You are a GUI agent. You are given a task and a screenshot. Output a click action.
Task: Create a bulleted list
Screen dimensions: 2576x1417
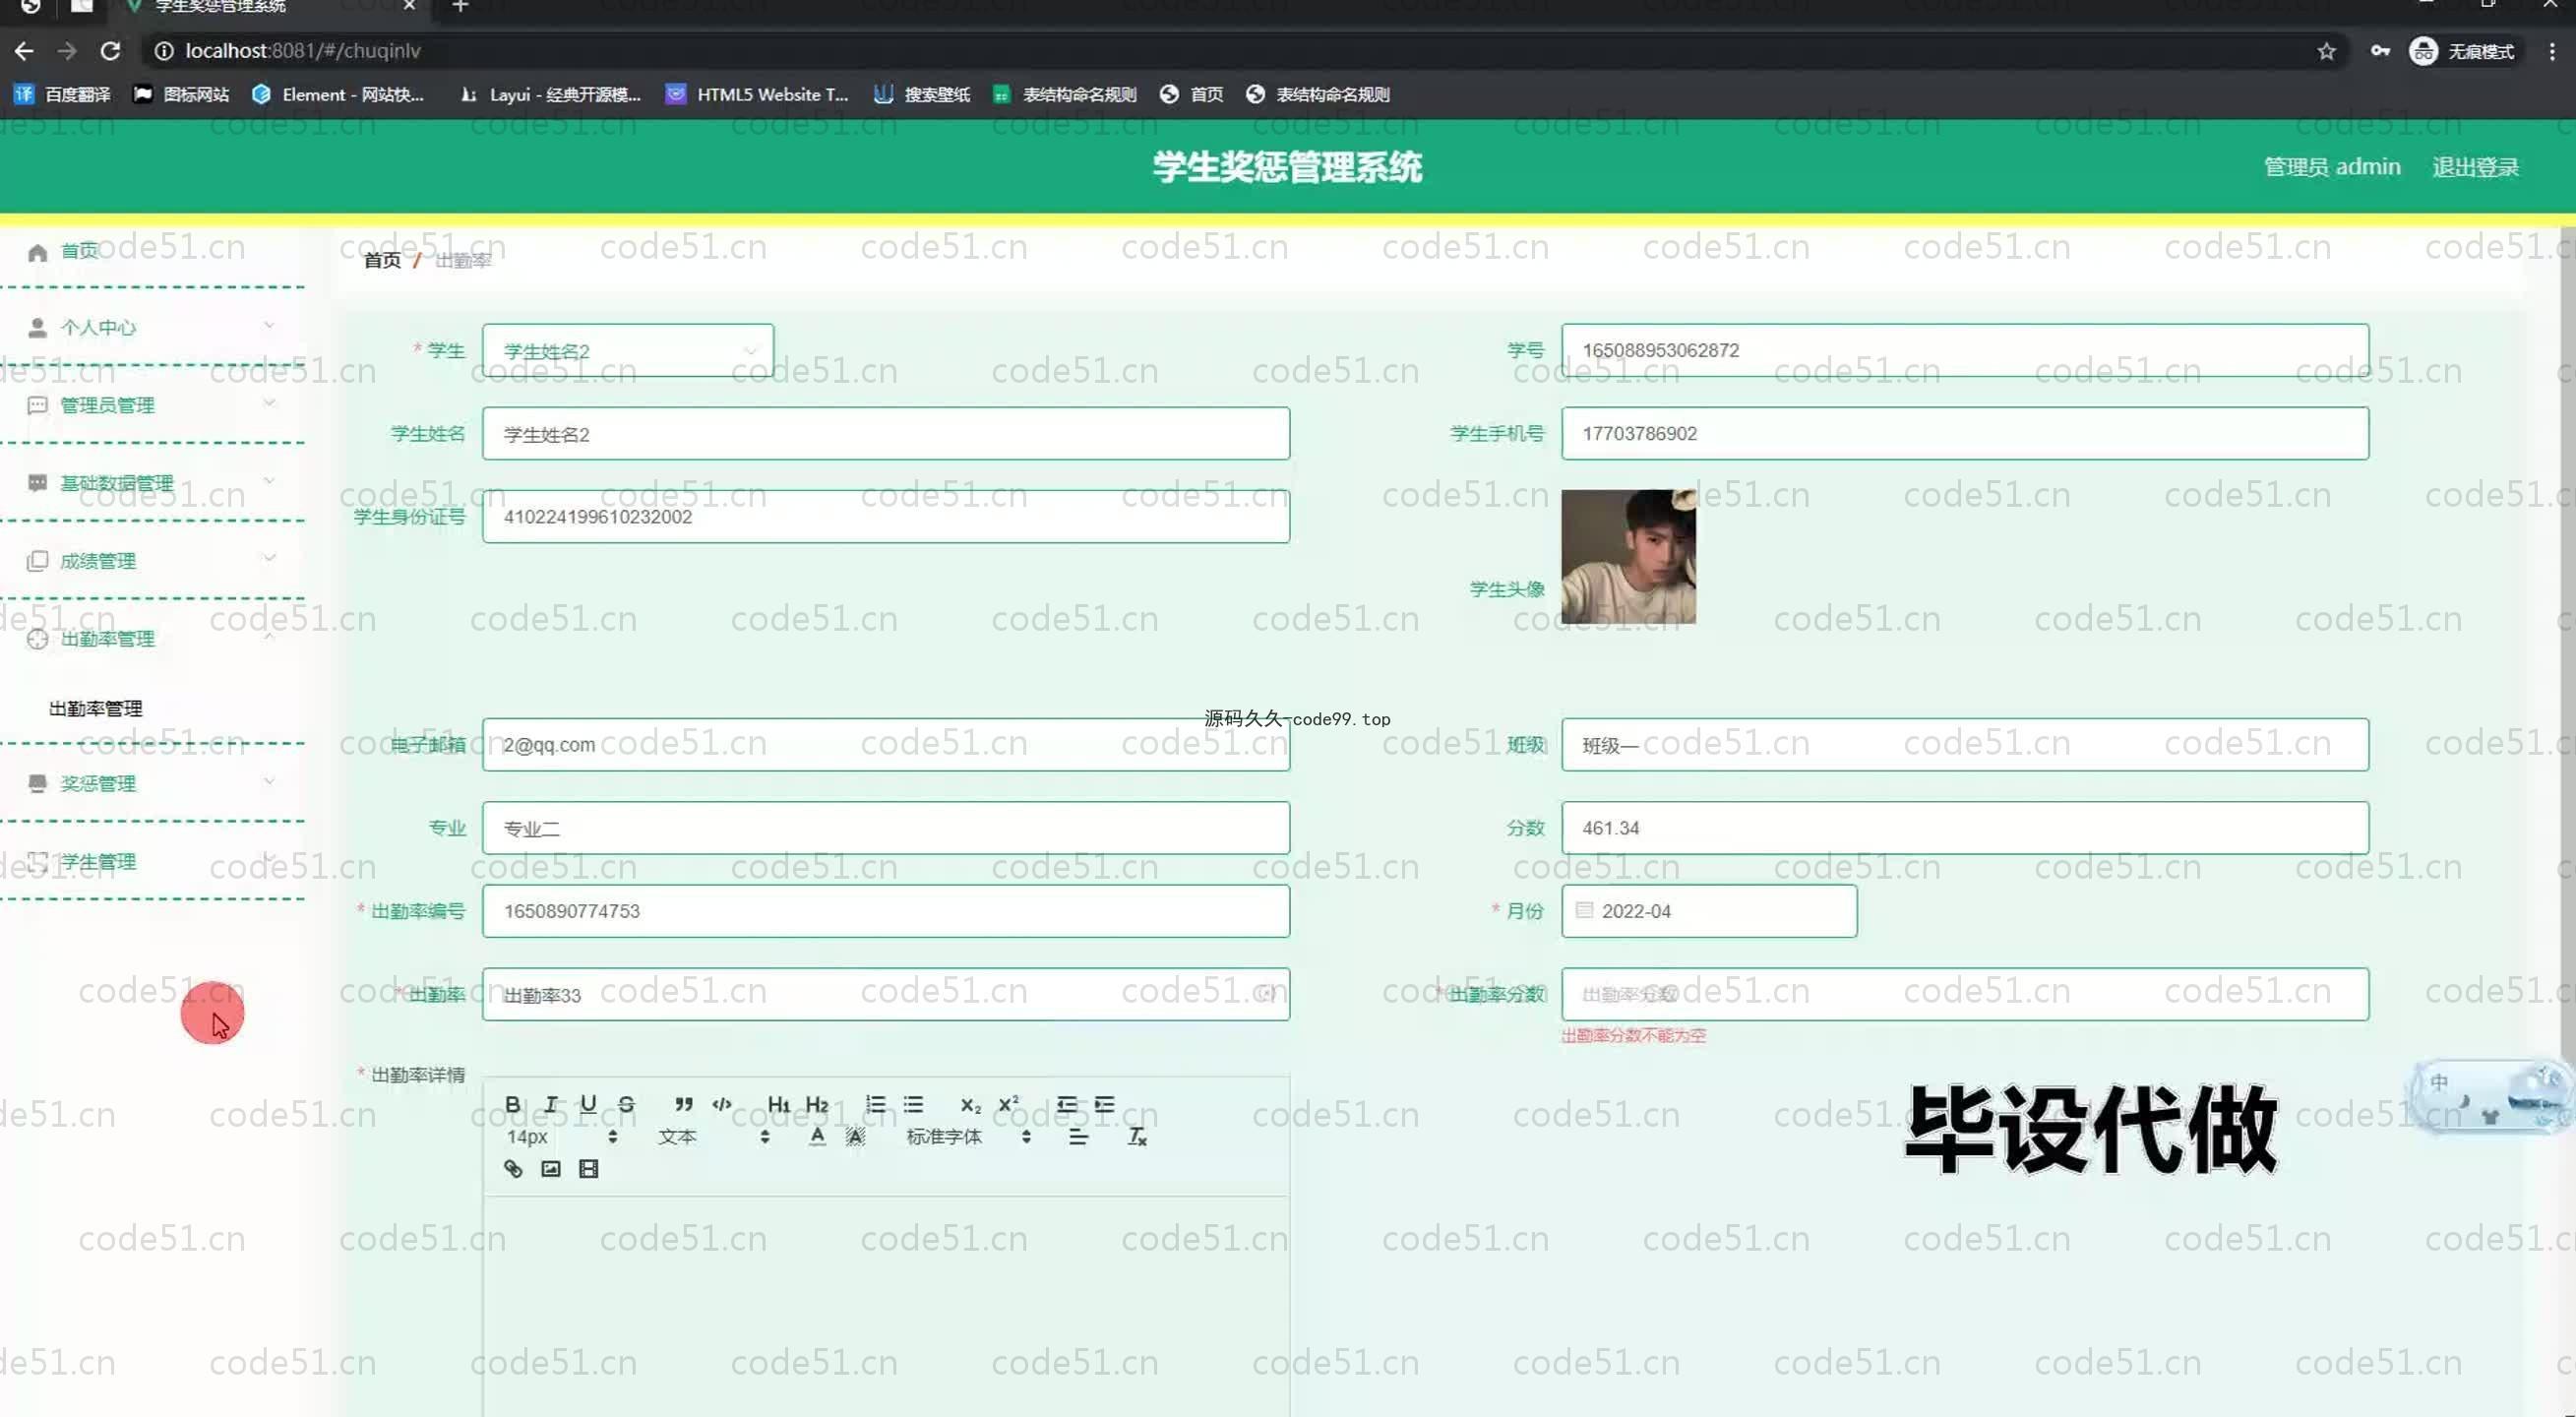(x=913, y=1104)
